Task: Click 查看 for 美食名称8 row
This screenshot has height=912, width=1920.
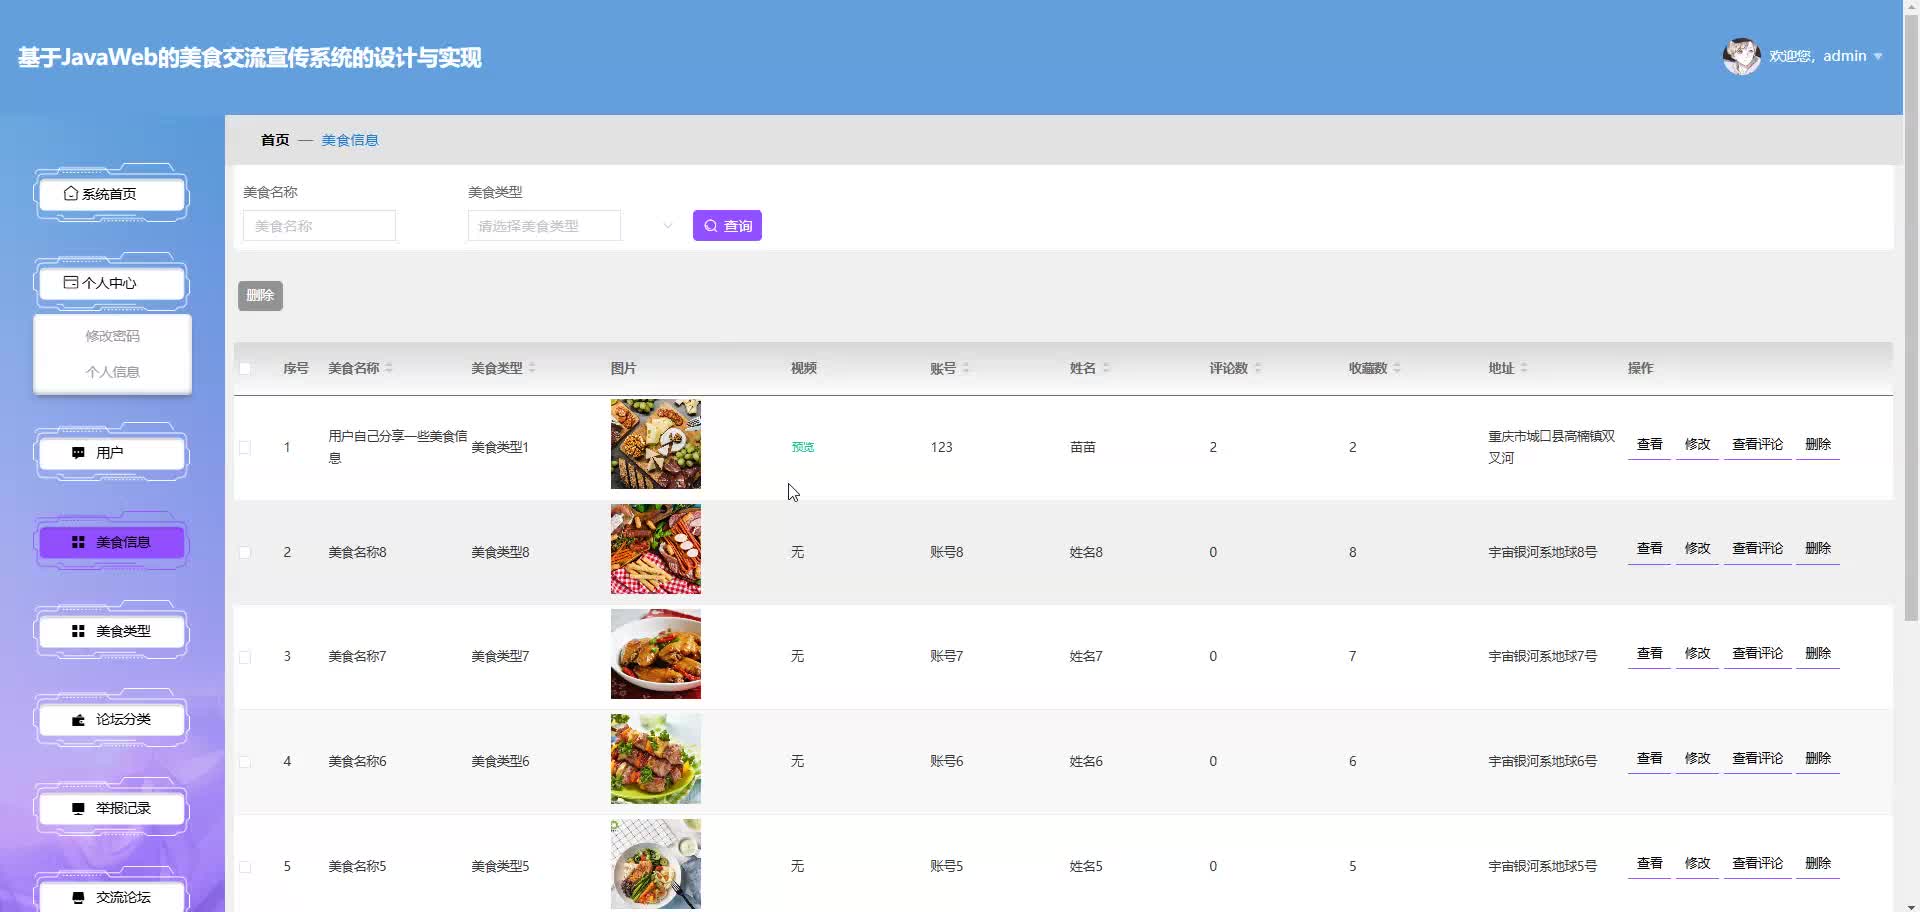Action: point(1649,549)
